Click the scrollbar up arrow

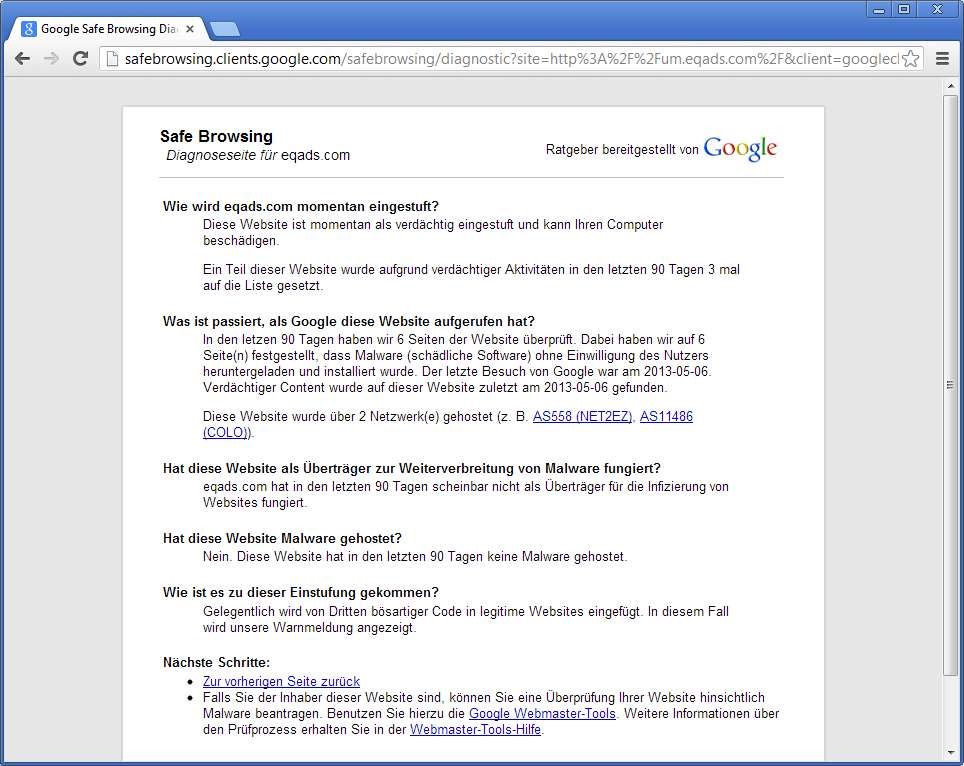point(951,87)
